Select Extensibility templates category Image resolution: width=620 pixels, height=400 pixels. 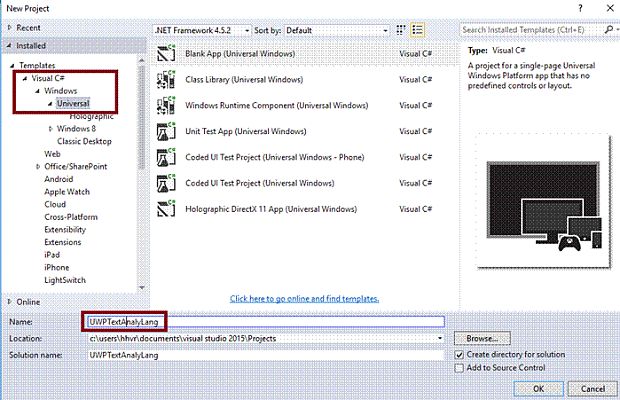(x=65, y=230)
